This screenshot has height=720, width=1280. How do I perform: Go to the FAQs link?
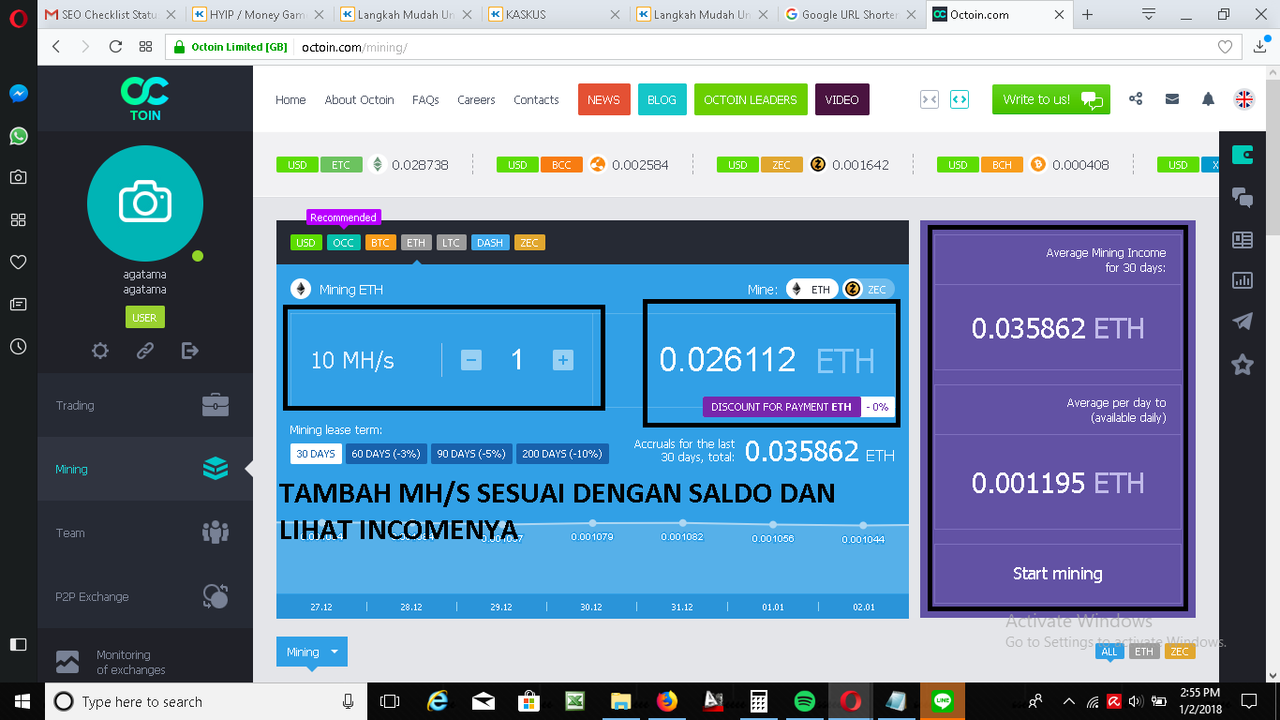click(425, 100)
